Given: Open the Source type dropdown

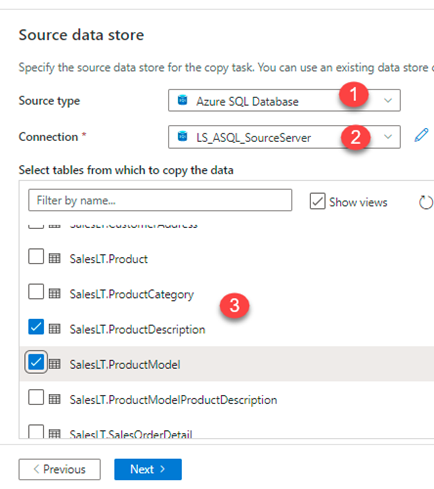Looking at the screenshot, I should pyautogui.click(x=284, y=100).
